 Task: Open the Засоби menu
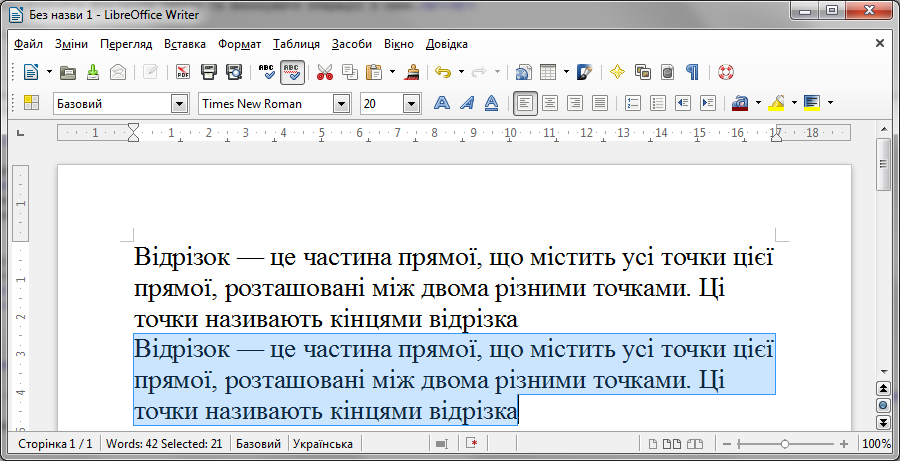click(x=352, y=44)
